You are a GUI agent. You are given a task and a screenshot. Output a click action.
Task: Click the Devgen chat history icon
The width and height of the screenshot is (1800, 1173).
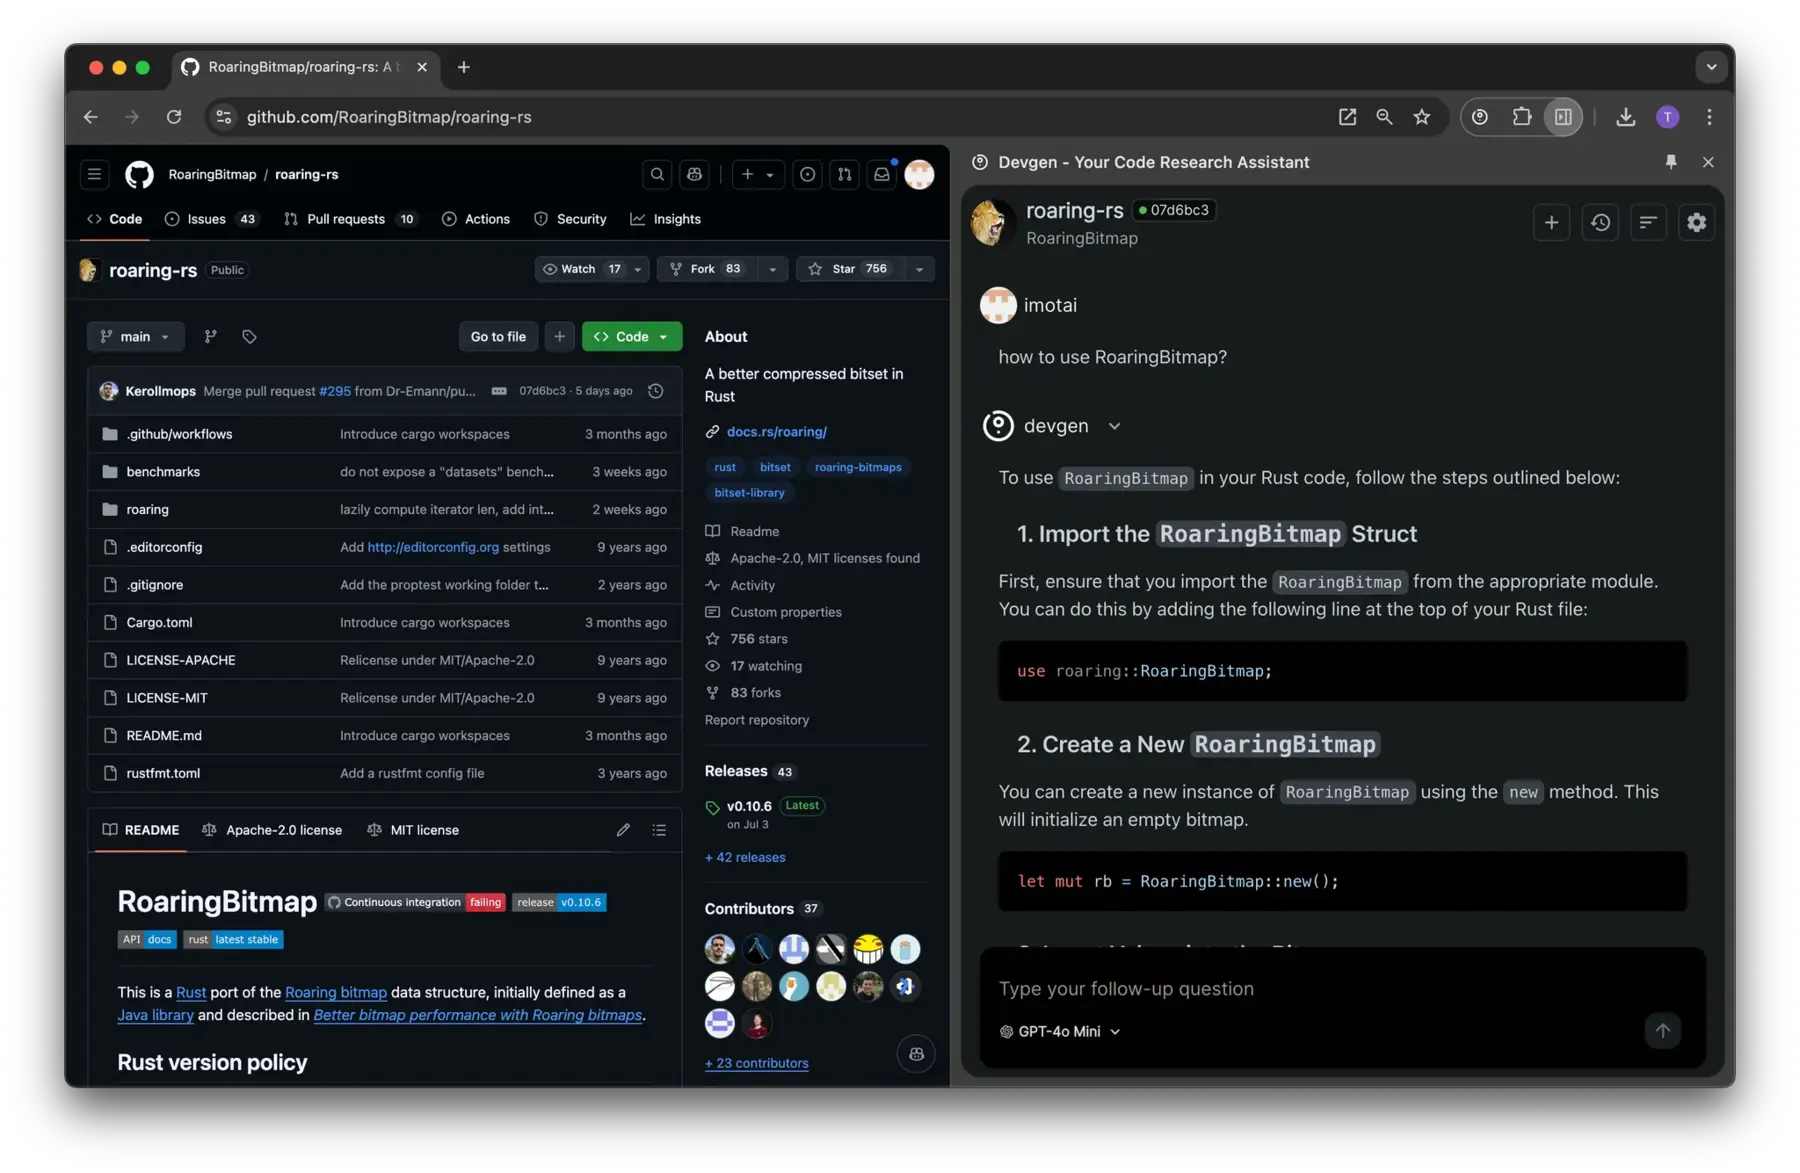(1600, 223)
